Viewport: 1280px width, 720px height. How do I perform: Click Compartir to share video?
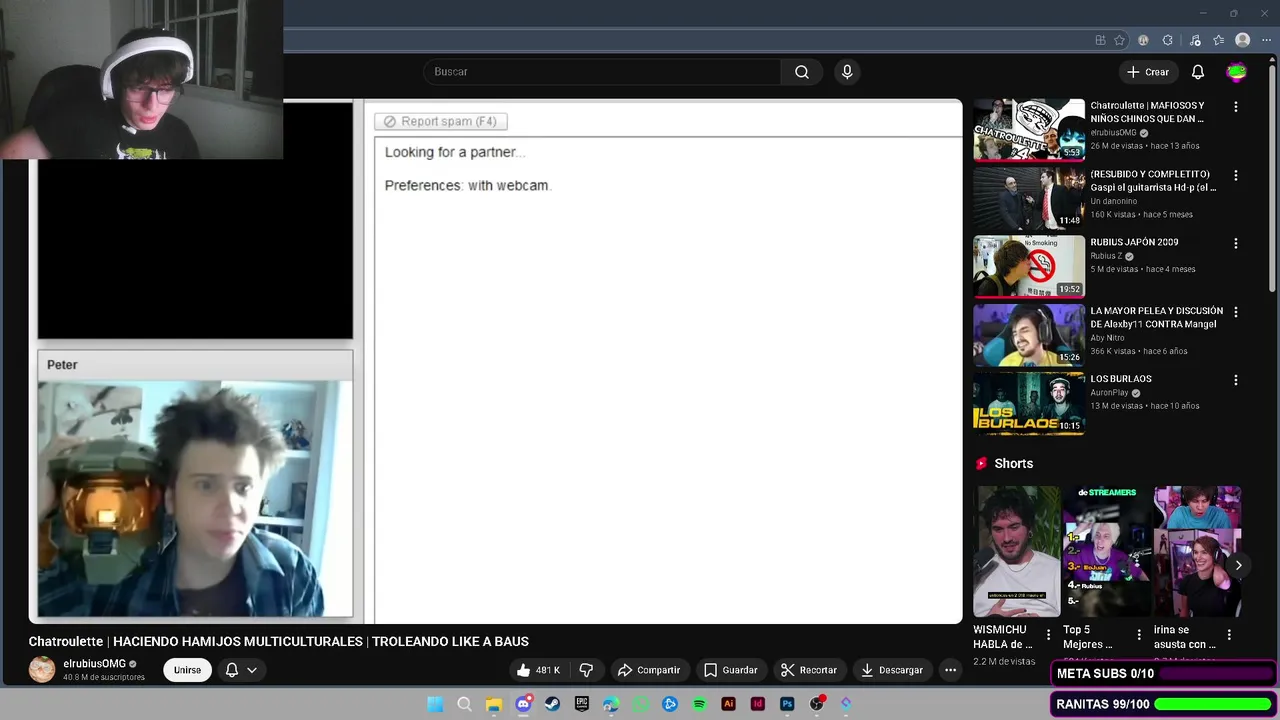(649, 670)
